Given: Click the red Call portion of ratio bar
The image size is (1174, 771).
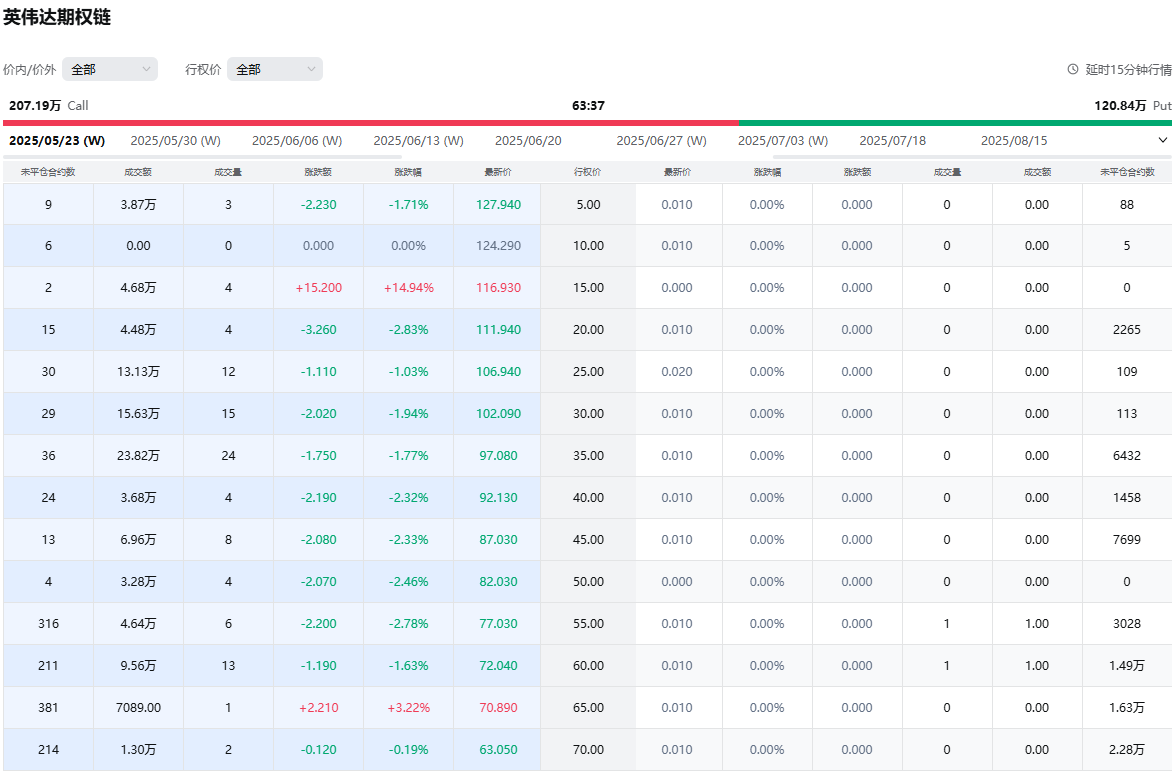Looking at the screenshot, I should pos(371,123).
